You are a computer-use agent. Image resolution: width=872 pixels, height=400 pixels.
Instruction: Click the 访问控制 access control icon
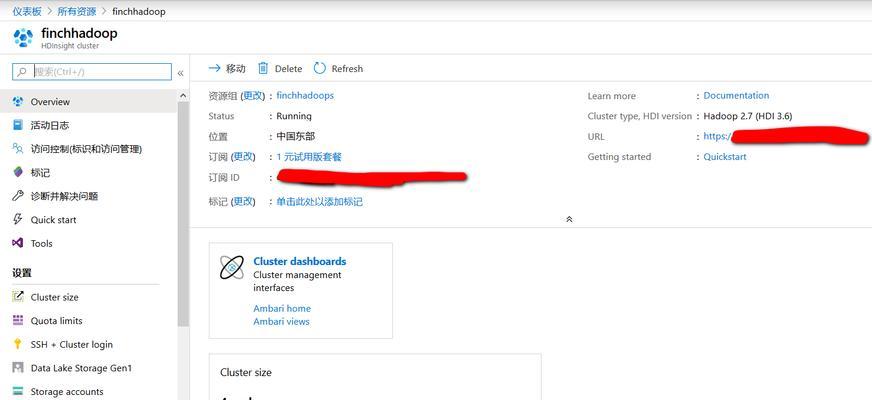(x=18, y=149)
